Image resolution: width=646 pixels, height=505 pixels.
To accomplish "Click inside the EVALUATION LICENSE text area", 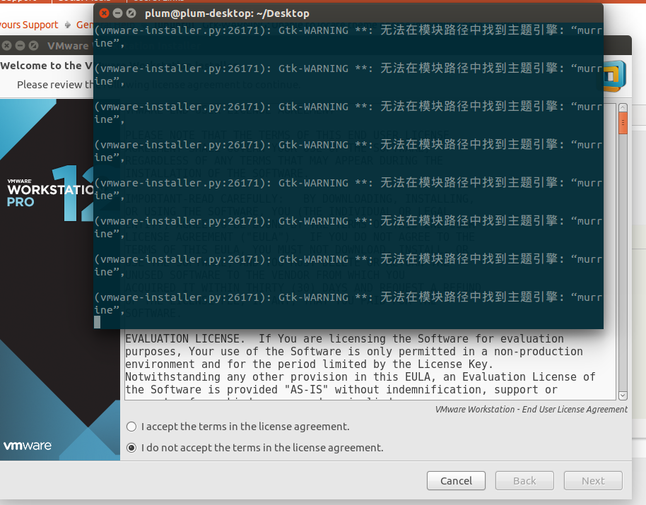I will [x=360, y=365].
